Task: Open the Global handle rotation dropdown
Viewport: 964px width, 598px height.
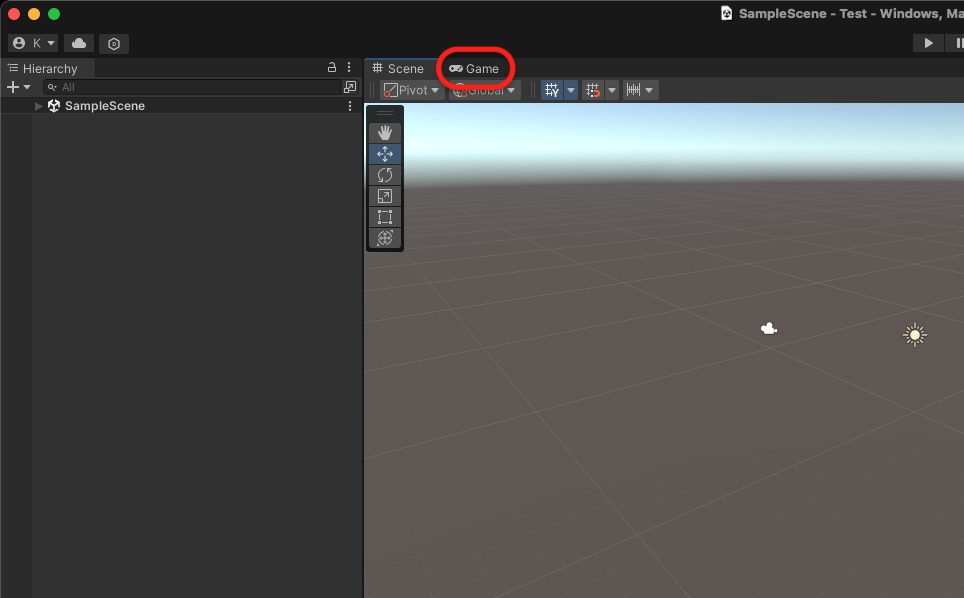Action: pyautogui.click(x=484, y=90)
